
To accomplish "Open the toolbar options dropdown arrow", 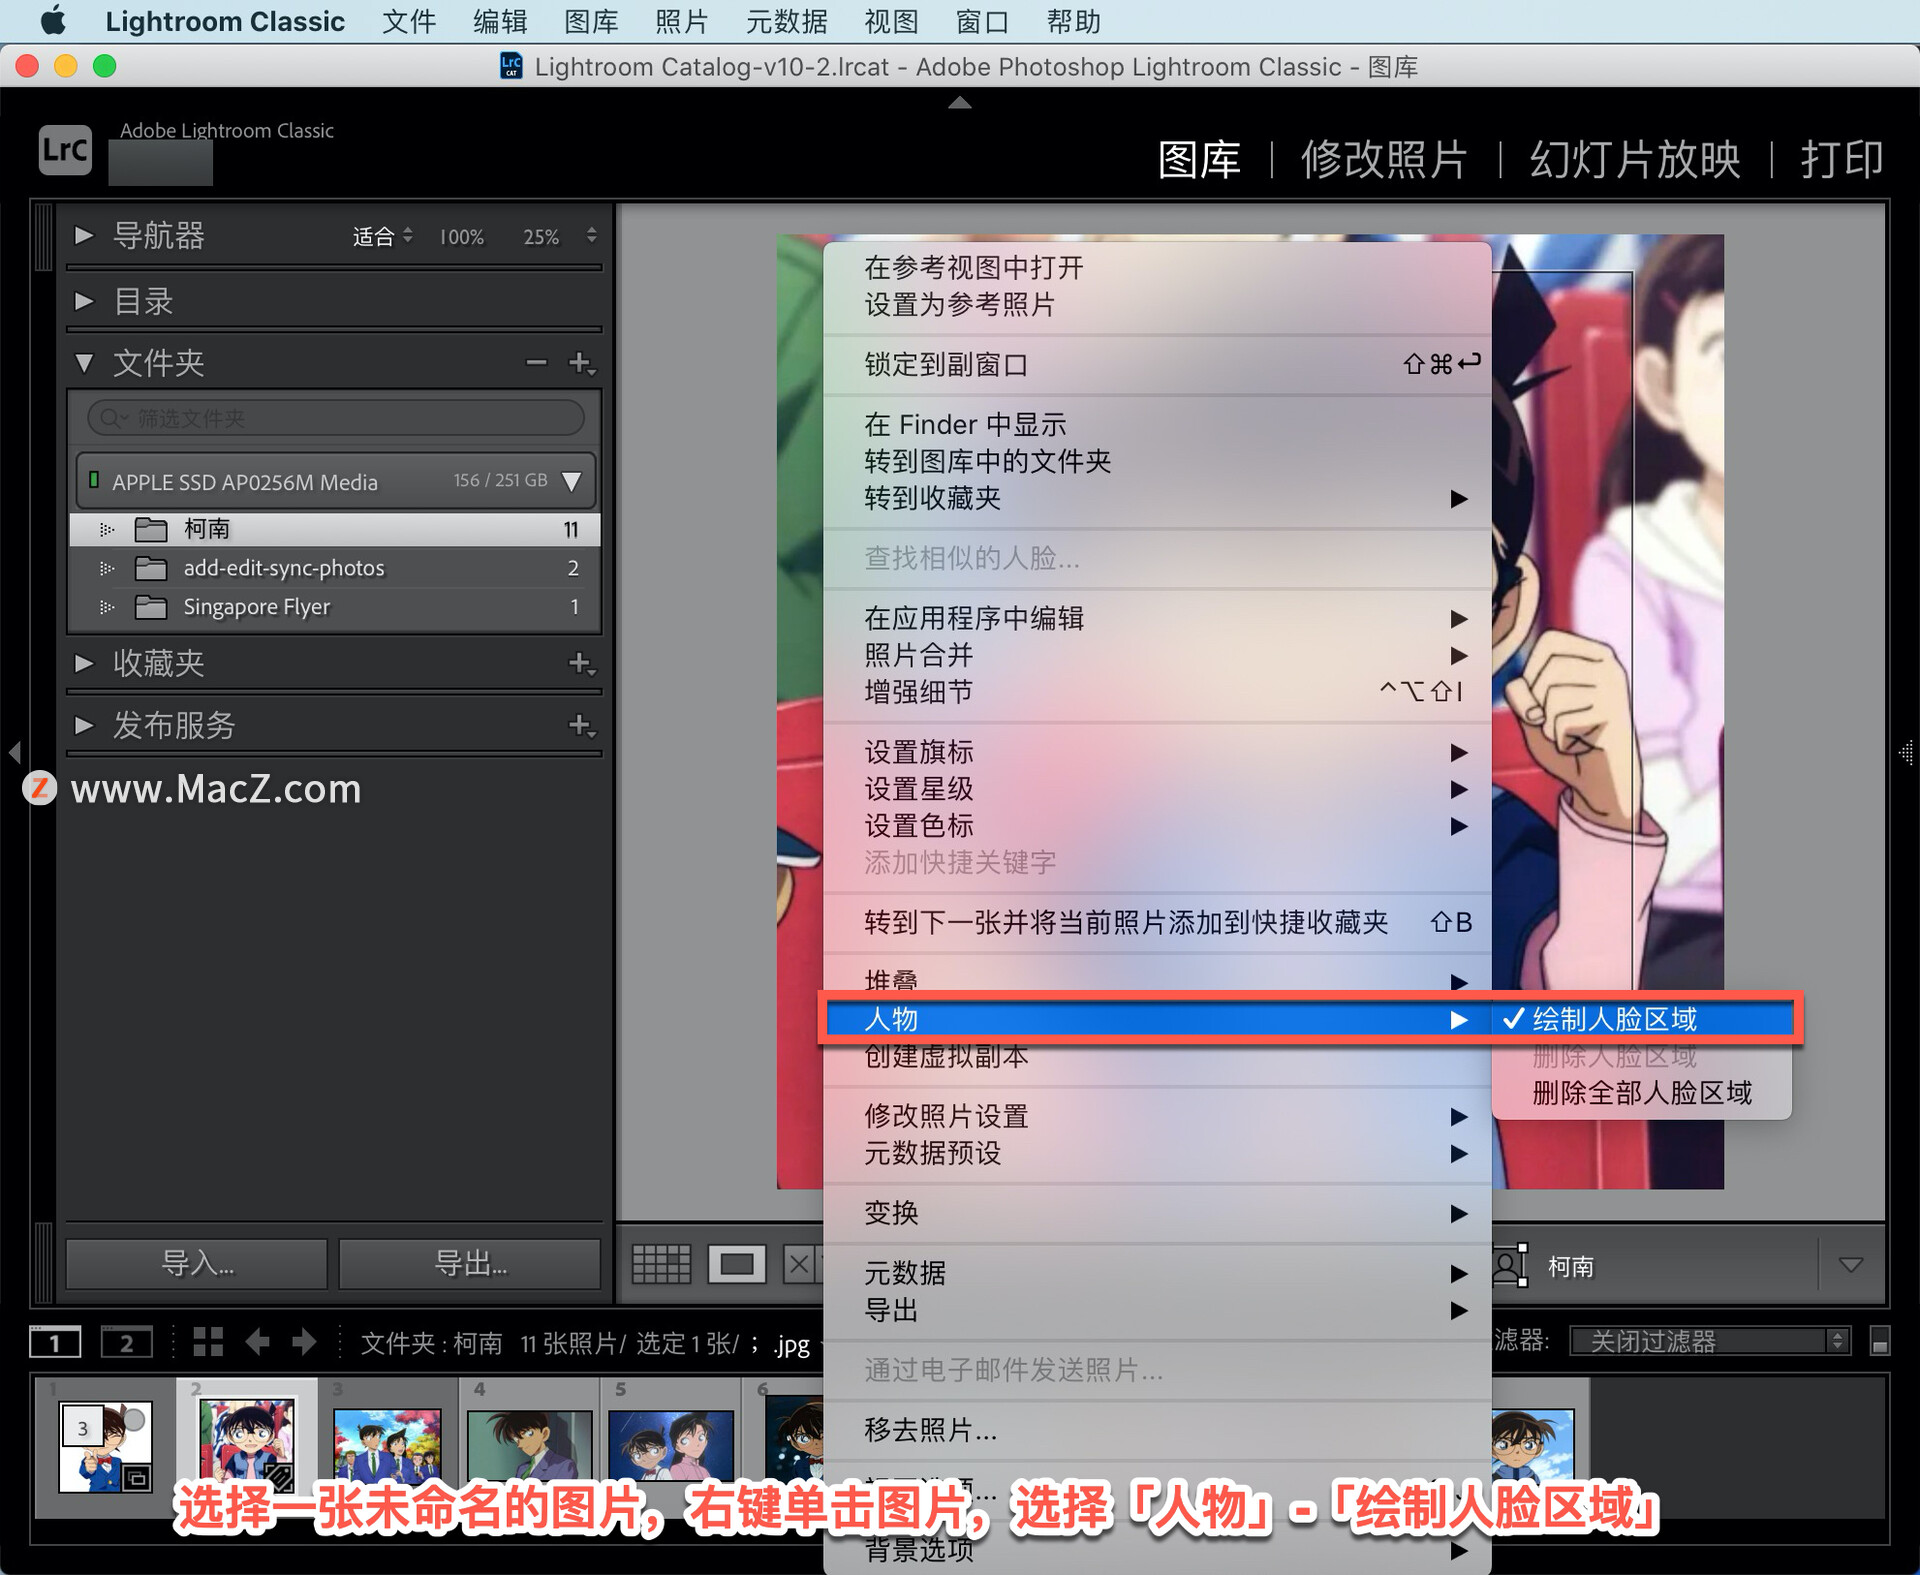I will (x=1851, y=1265).
